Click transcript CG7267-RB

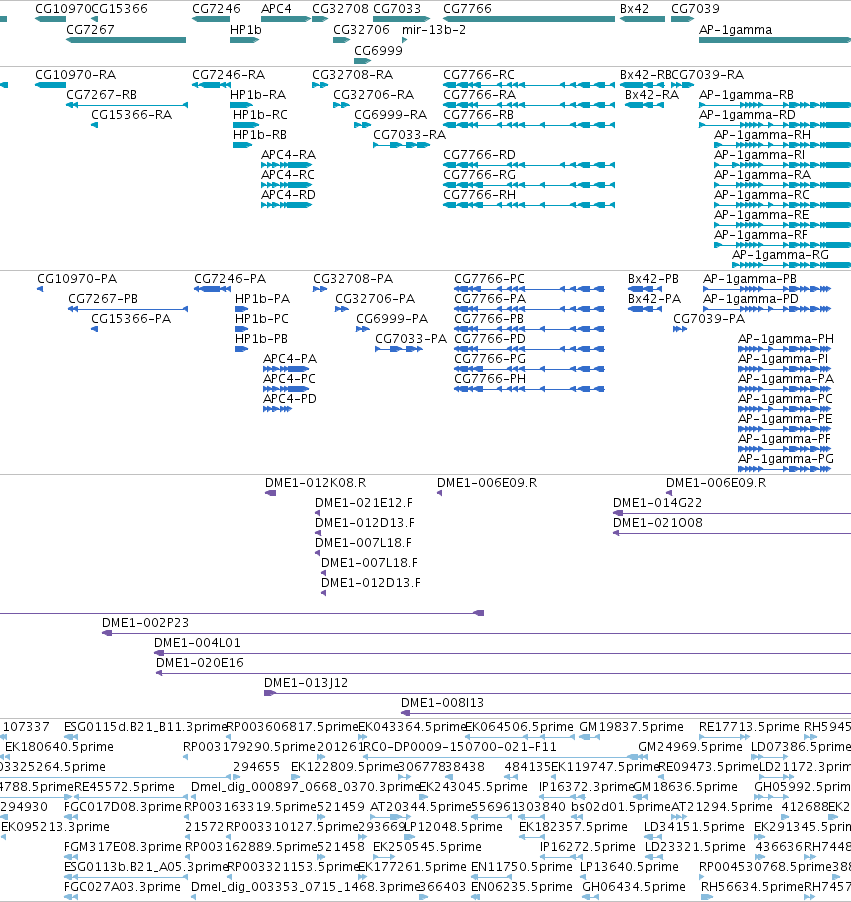click(x=101, y=95)
